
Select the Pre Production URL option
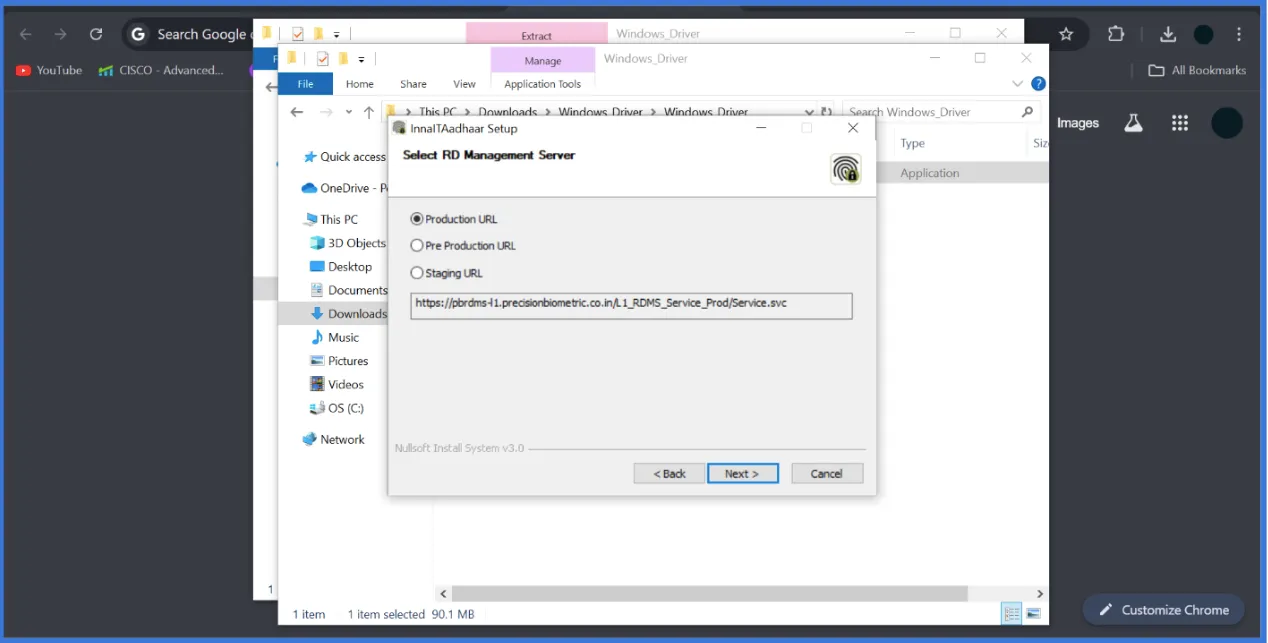click(x=417, y=245)
